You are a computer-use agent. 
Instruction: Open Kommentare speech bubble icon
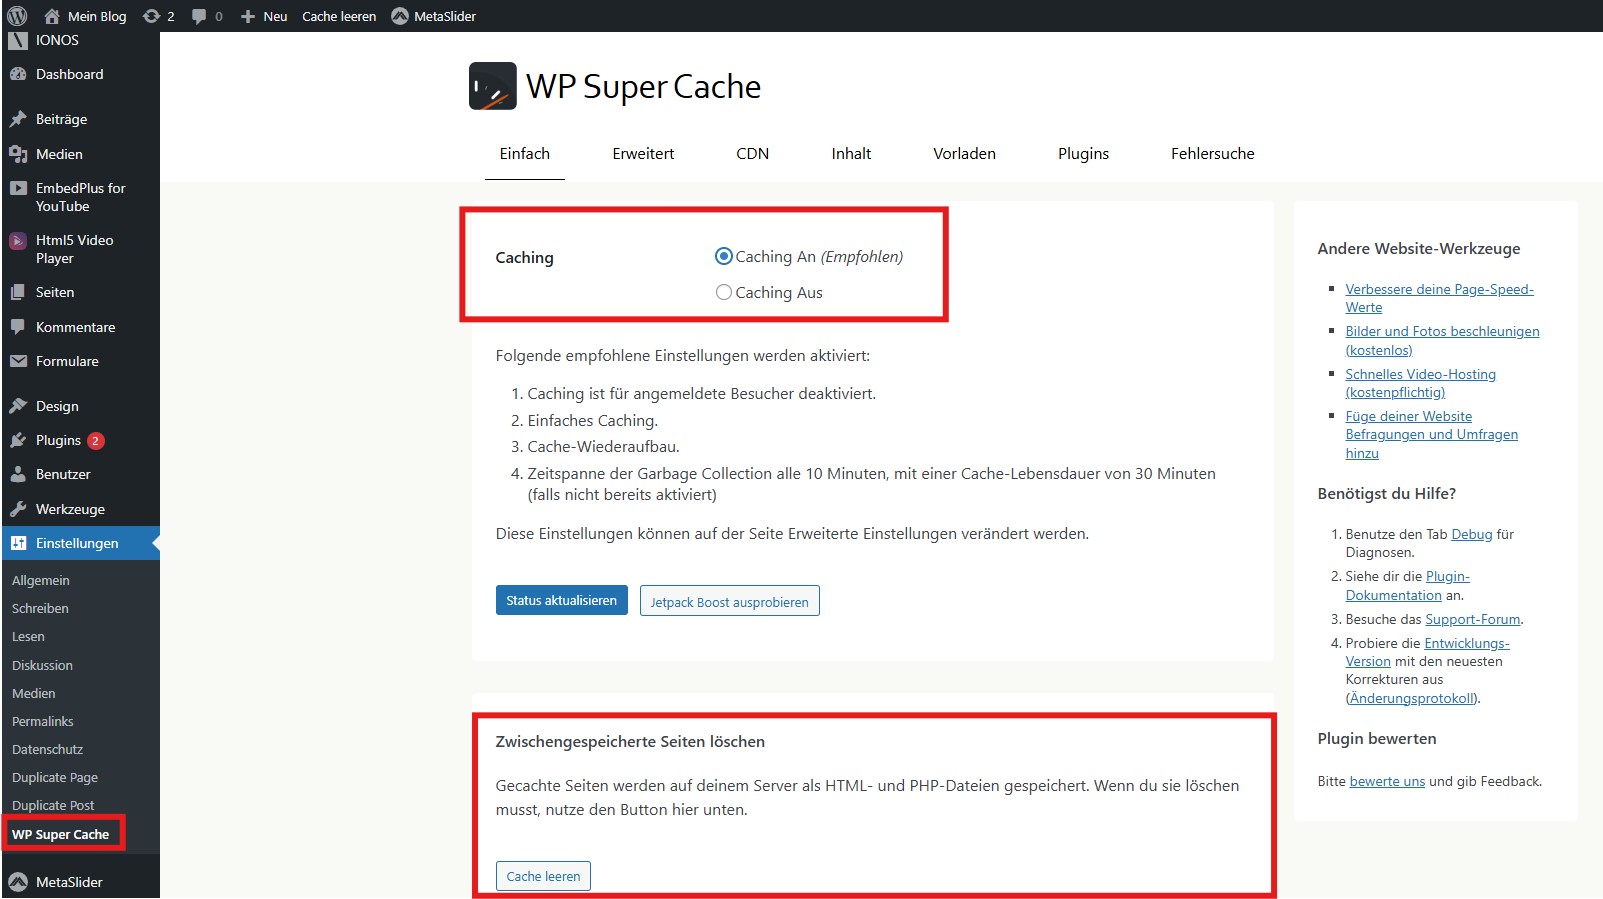tap(18, 327)
